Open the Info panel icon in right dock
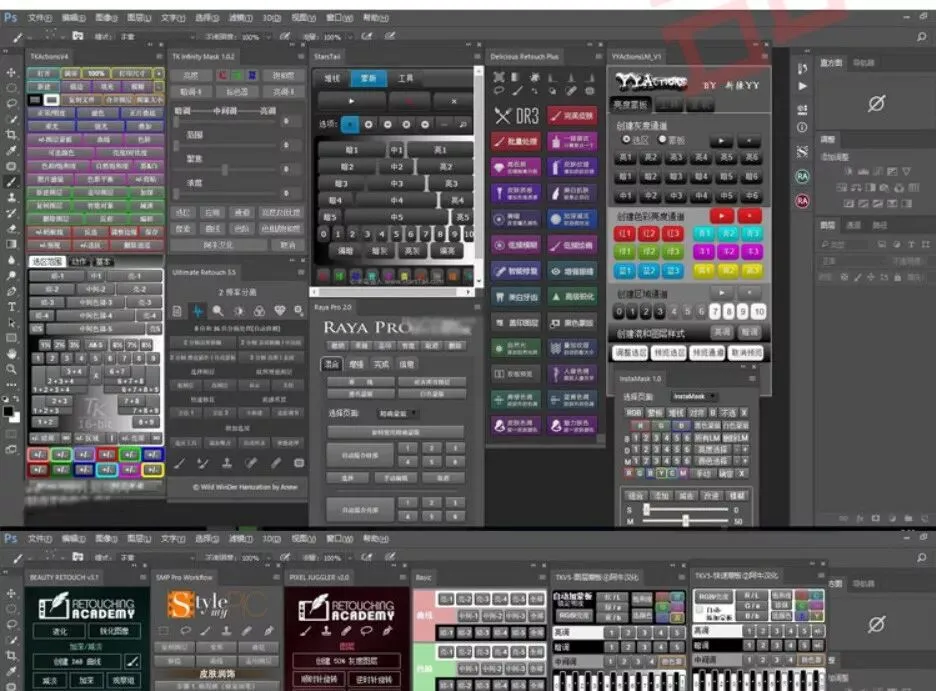Image resolution: width=936 pixels, height=691 pixels. tap(802, 127)
